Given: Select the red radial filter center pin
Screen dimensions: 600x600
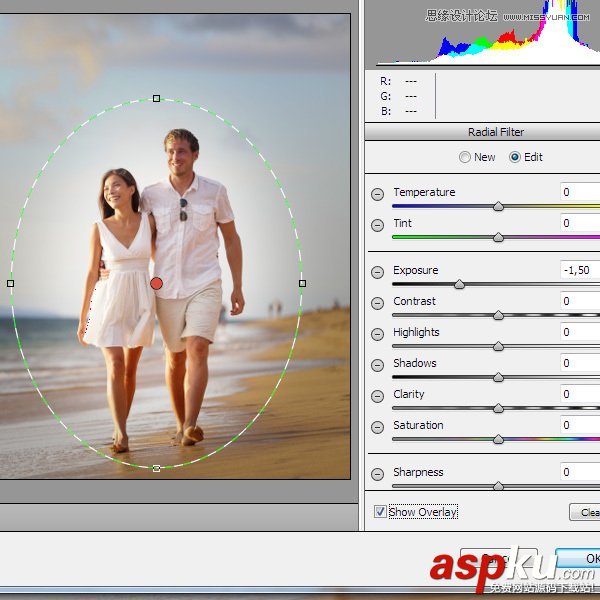Looking at the screenshot, I should point(156,284).
